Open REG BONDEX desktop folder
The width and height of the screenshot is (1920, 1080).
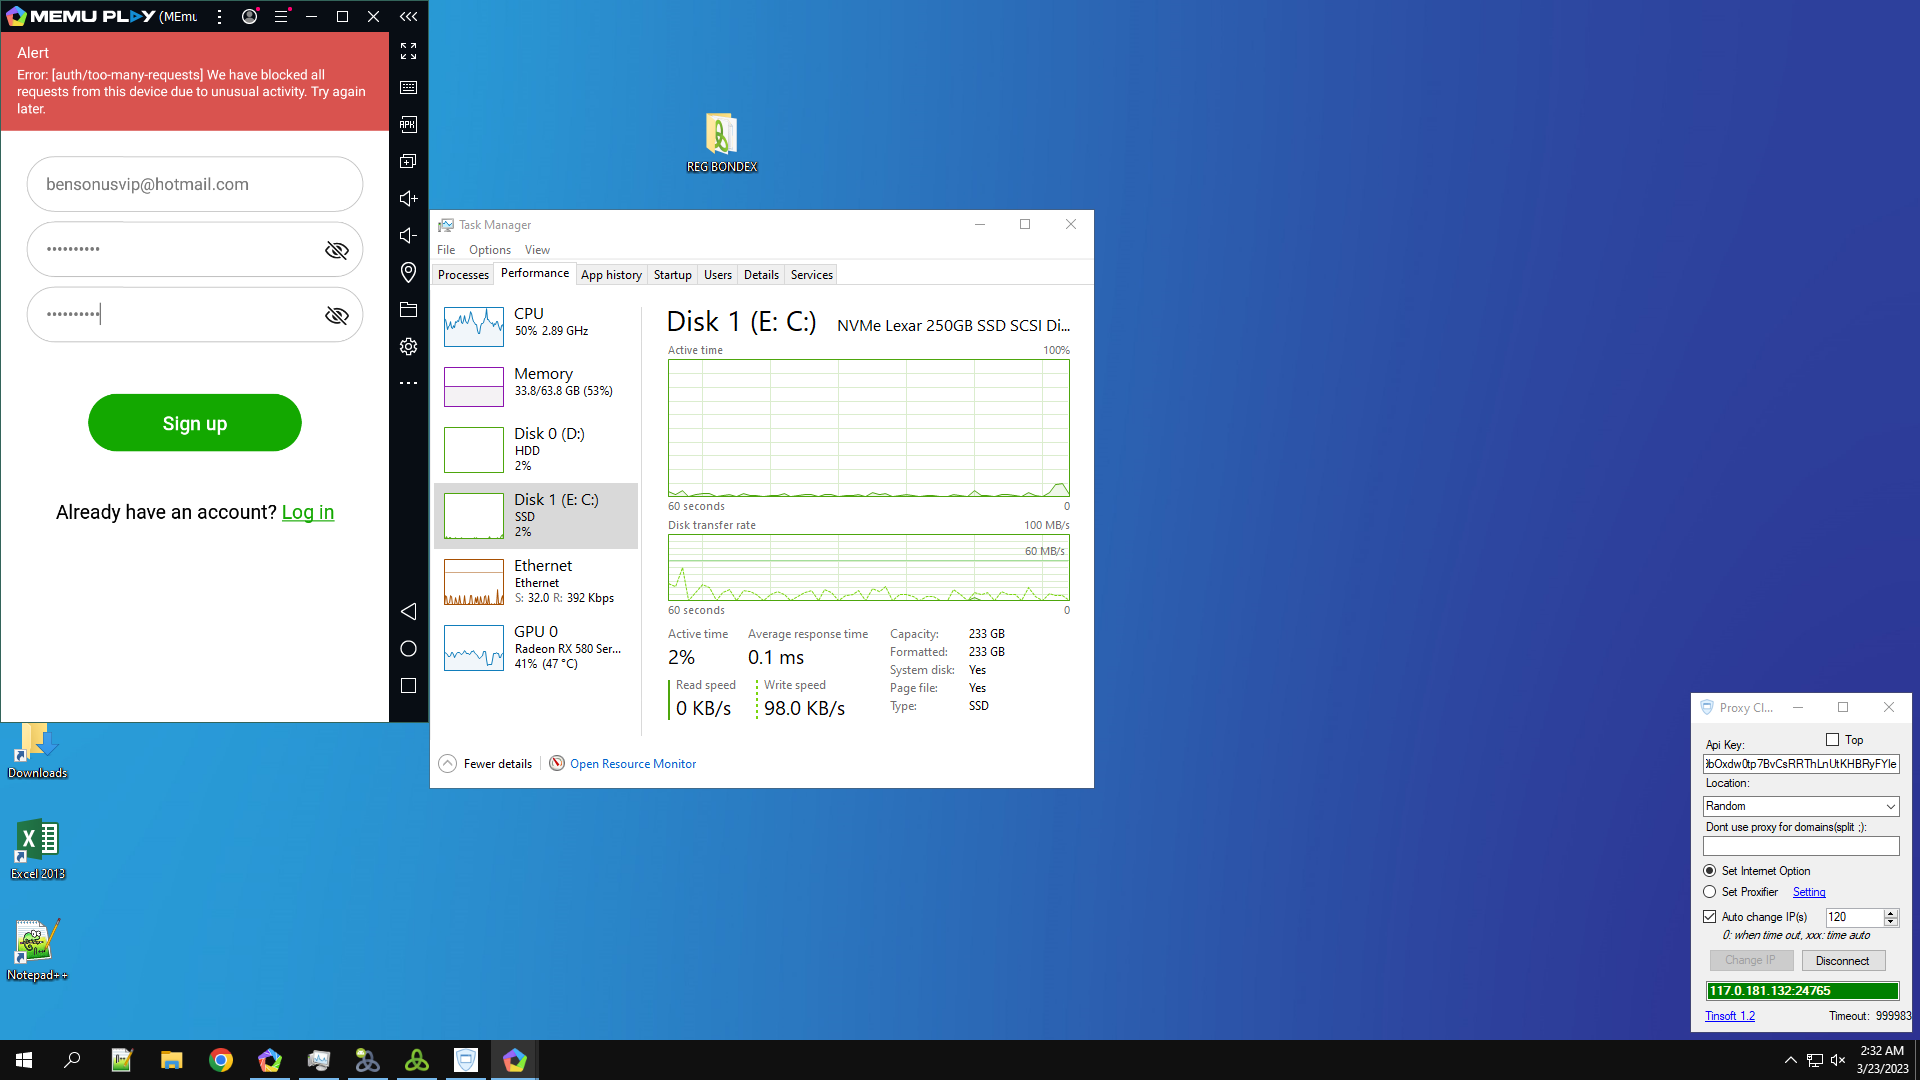[x=721, y=143]
